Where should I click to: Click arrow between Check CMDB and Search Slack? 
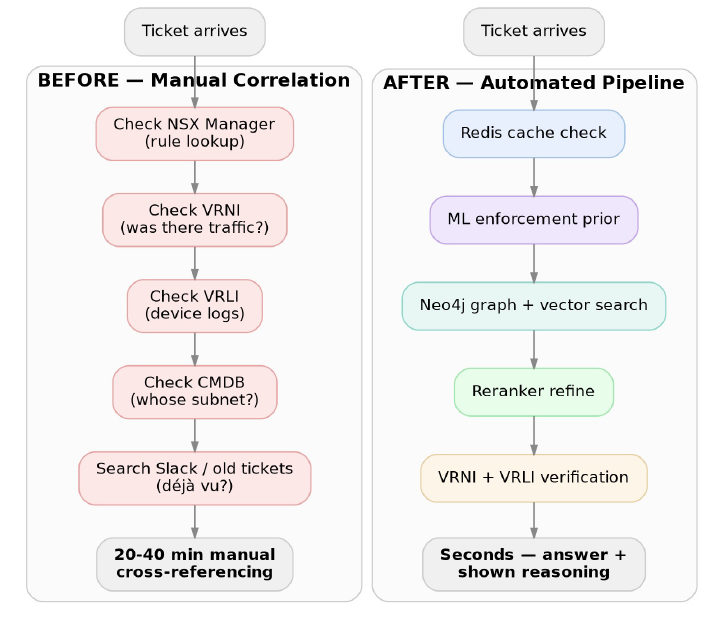coord(195,435)
